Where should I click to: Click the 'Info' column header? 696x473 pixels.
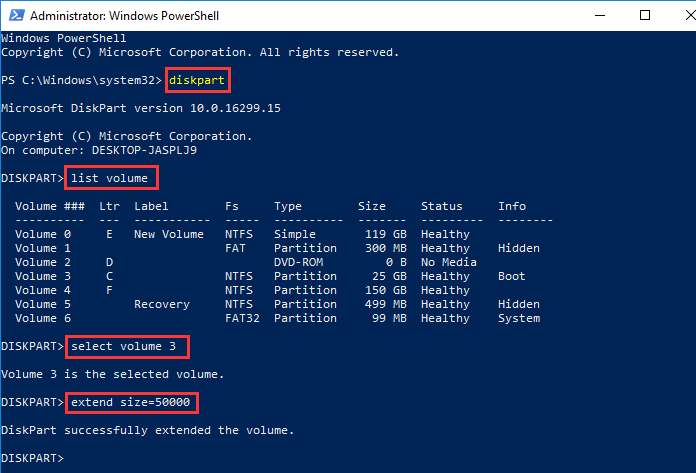click(512, 206)
